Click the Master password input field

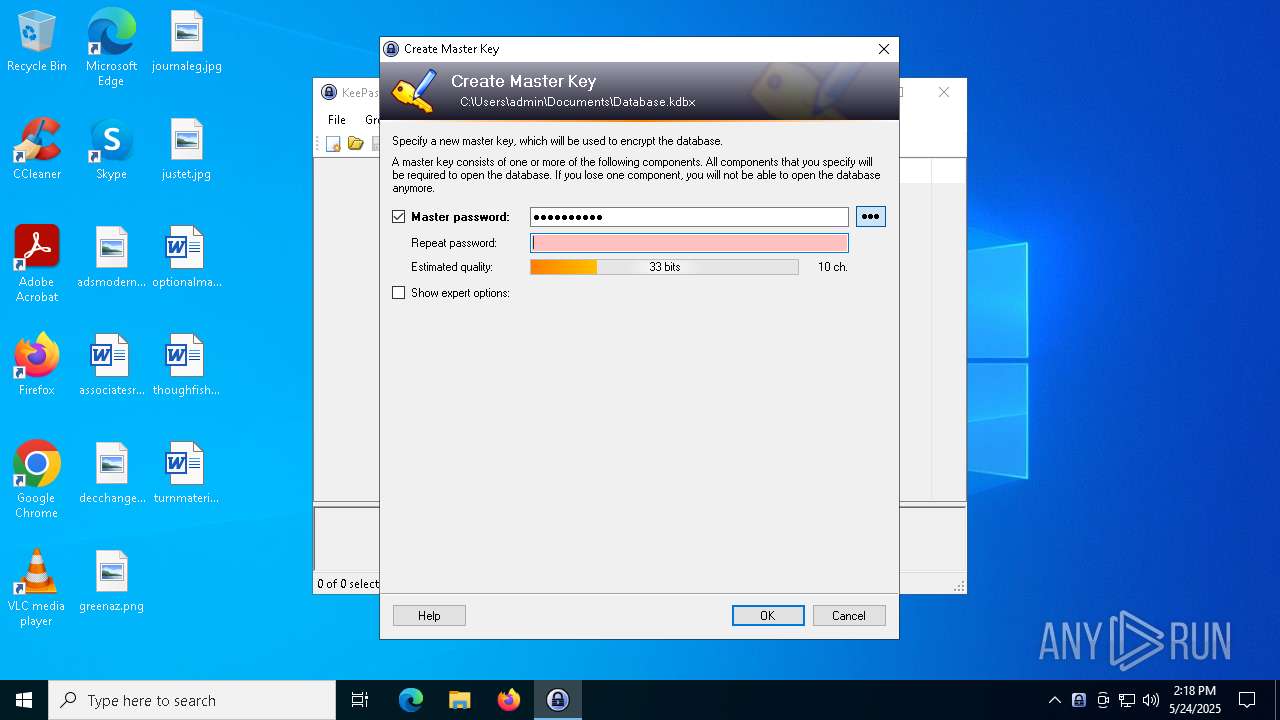click(689, 217)
